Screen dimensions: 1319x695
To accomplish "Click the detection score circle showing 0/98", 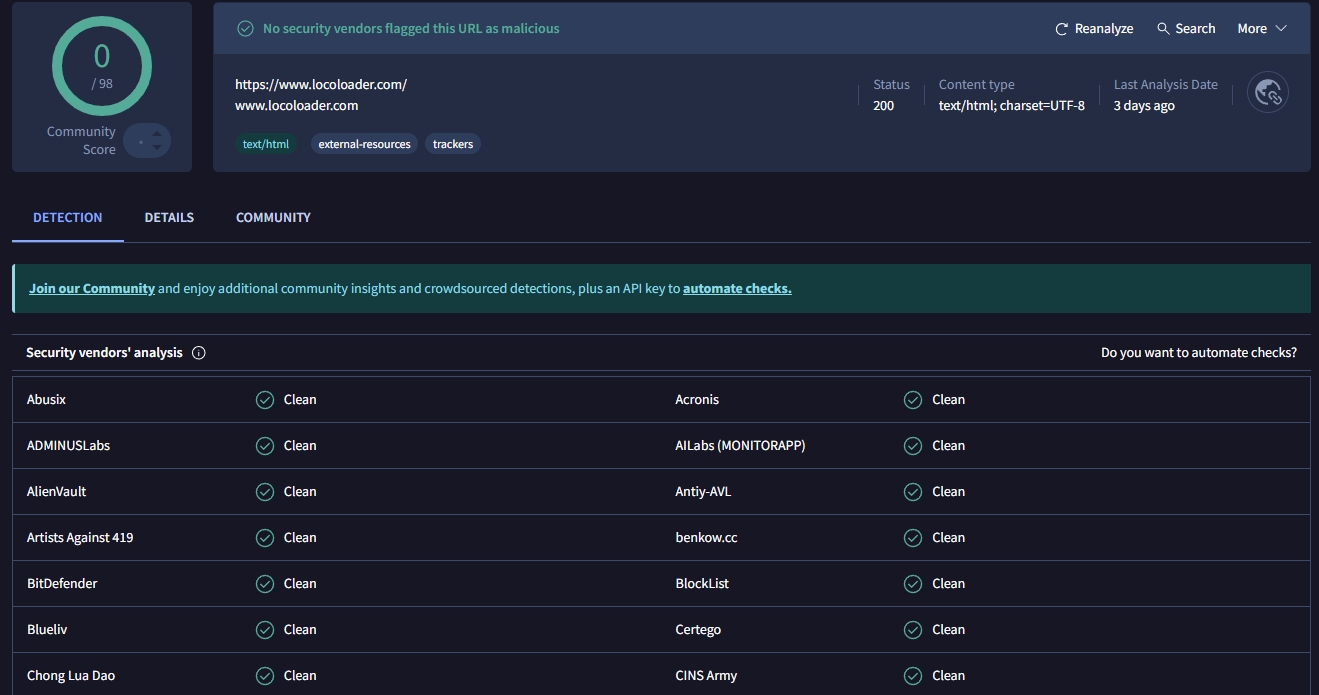I will tap(102, 66).
